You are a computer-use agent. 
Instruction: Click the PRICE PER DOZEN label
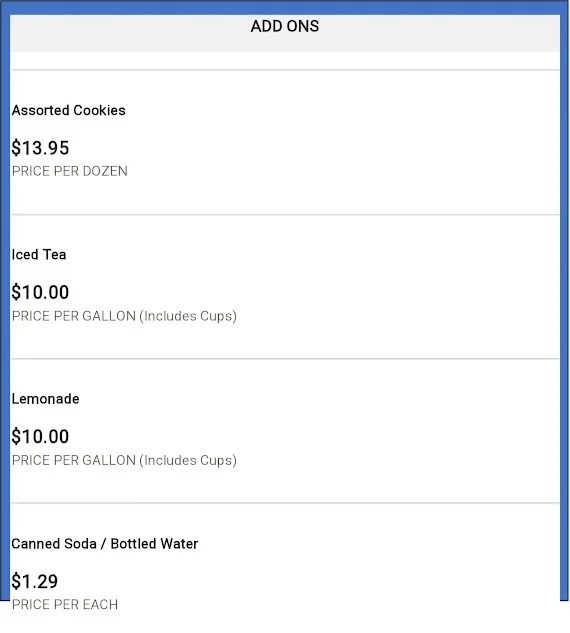coord(69,171)
